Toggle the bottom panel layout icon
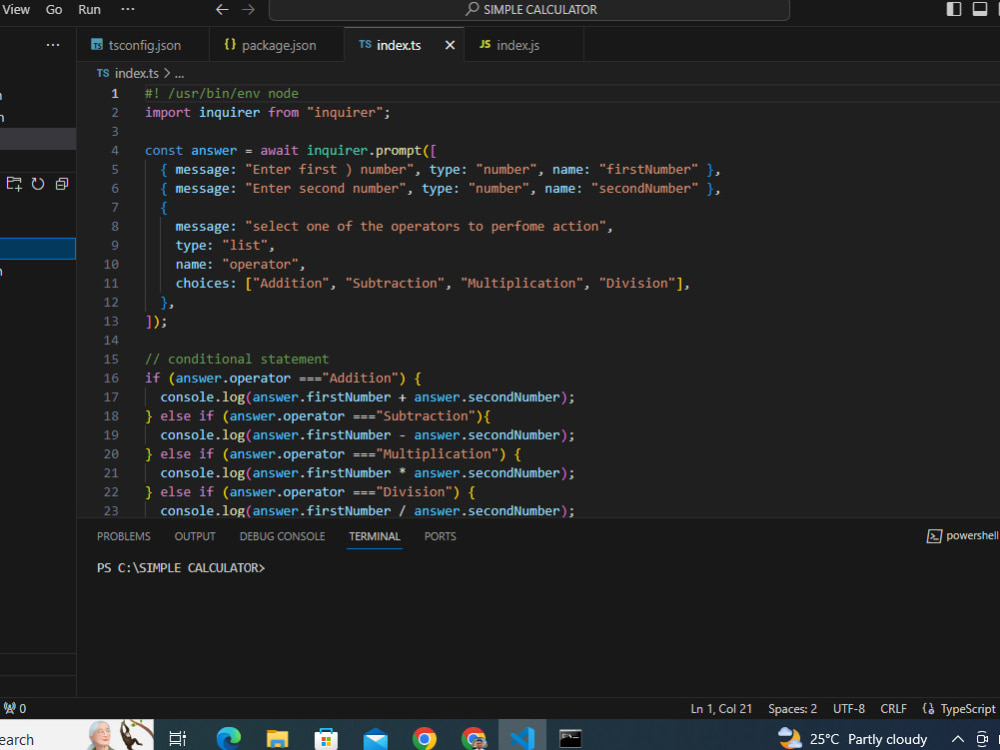The height and width of the screenshot is (750, 1000). [x=980, y=9]
